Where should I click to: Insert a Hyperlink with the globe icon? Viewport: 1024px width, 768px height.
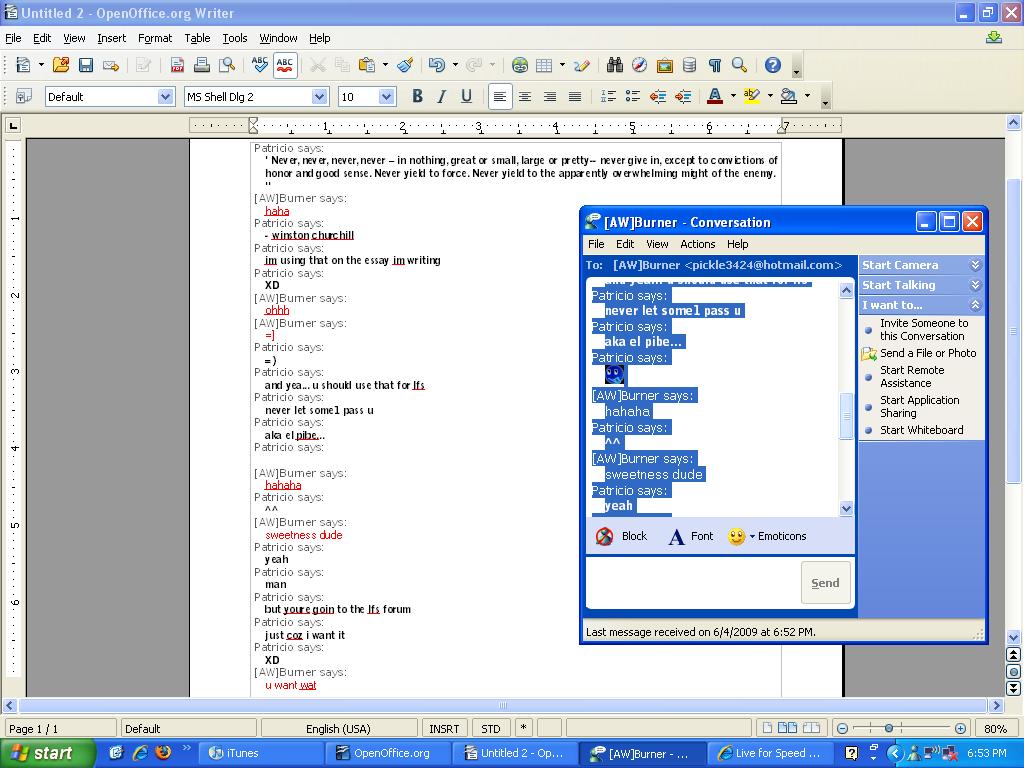519,65
